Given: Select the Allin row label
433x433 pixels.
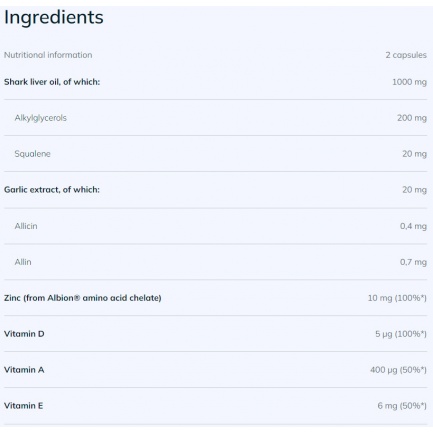Looking at the screenshot, I should pos(23,262).
